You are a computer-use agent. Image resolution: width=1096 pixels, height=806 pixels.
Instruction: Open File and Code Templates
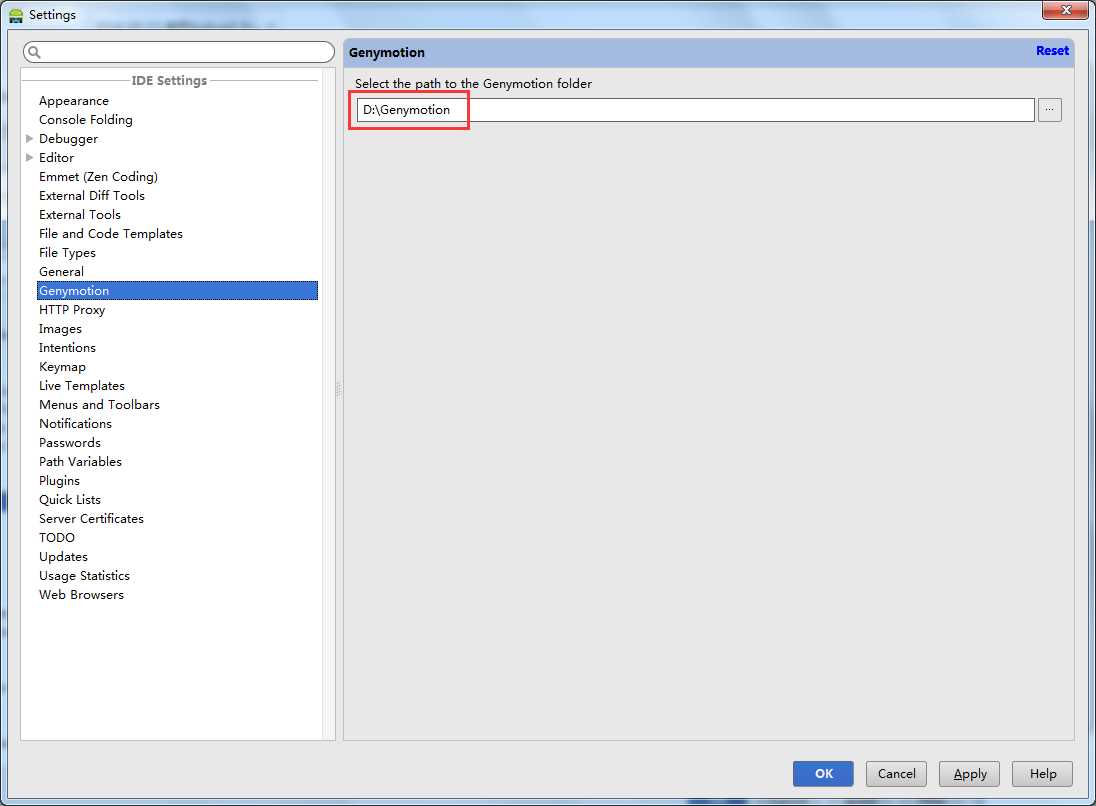(x=110, y=233)
